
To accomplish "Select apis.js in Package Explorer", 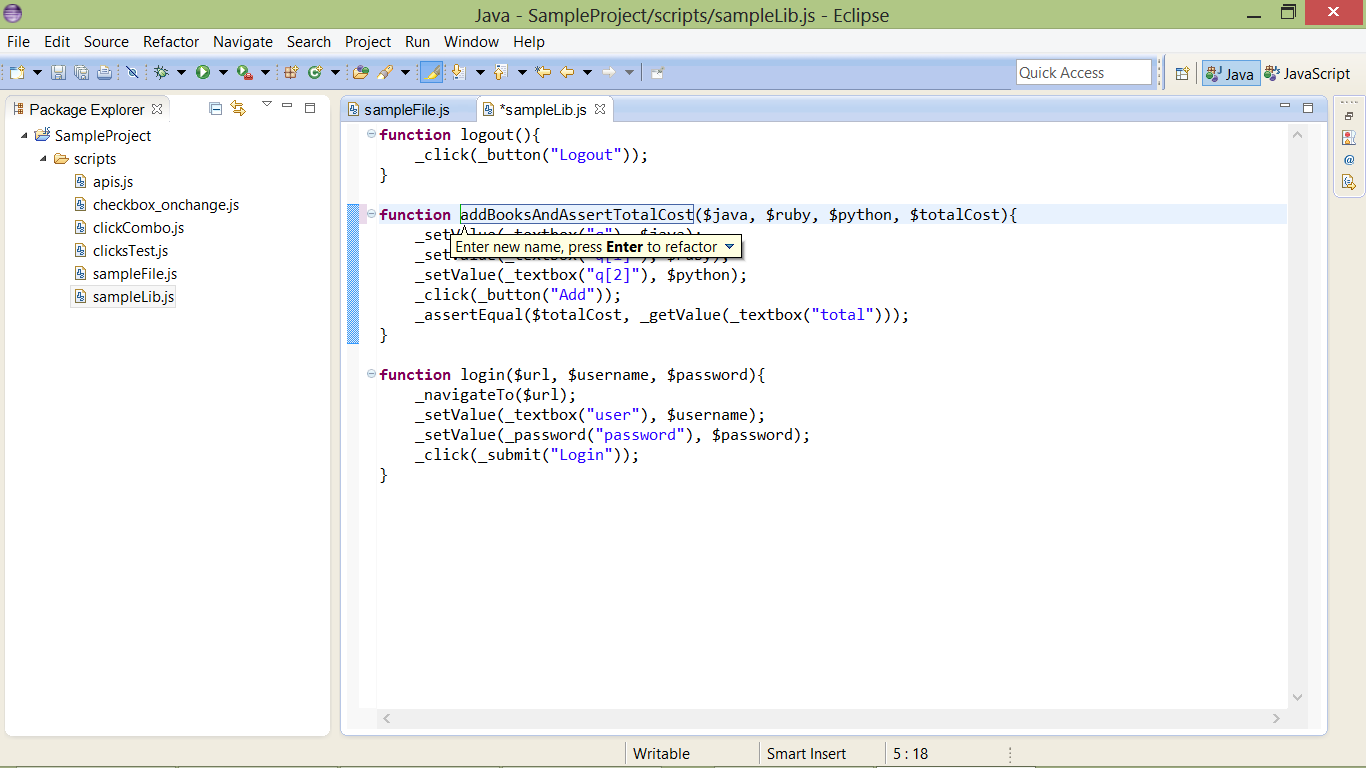I will [112, 181].
